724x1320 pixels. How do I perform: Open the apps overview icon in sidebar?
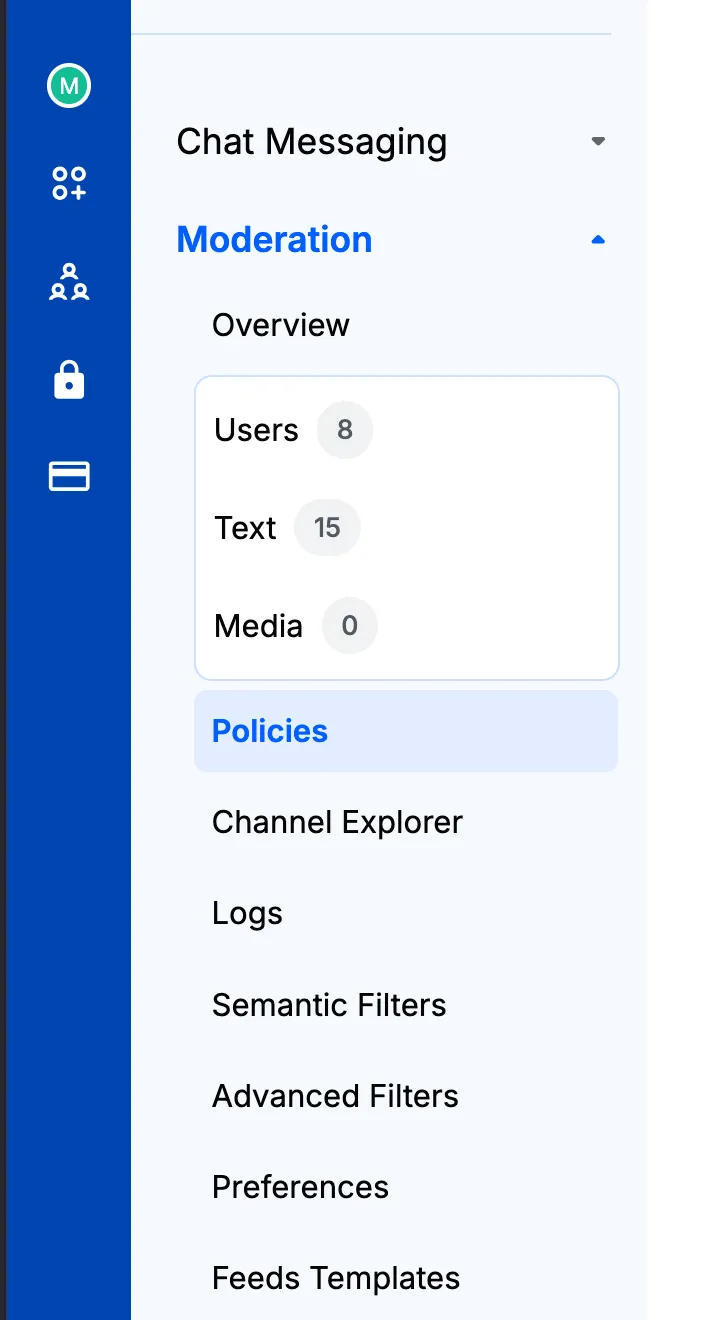click(68, 184)
